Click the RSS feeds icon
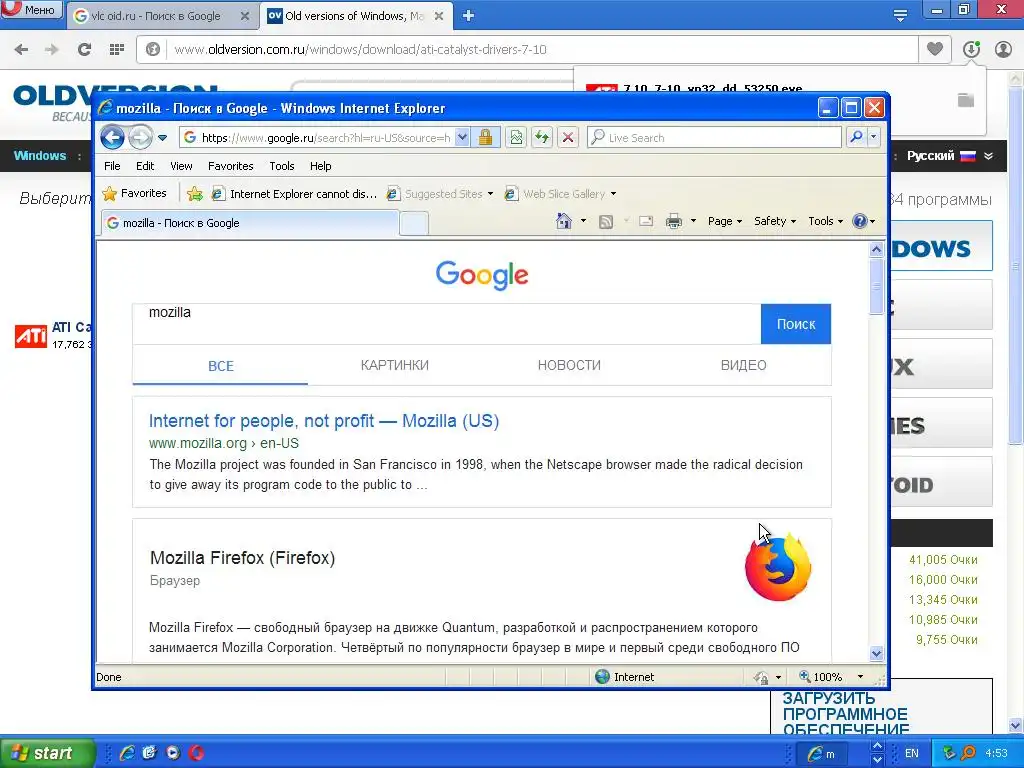The image size is (1024, 768). coord(606,221)
